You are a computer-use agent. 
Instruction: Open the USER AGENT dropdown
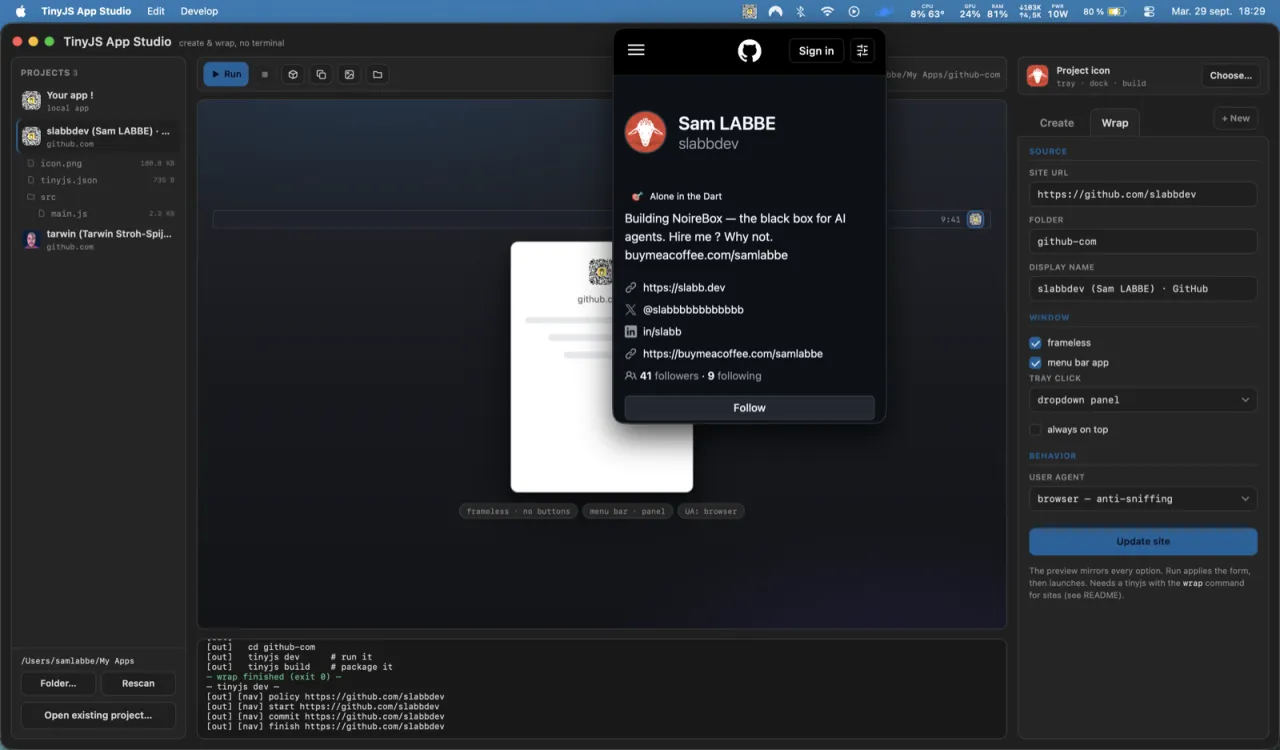pyautogui.click(x=1143, y=498)
